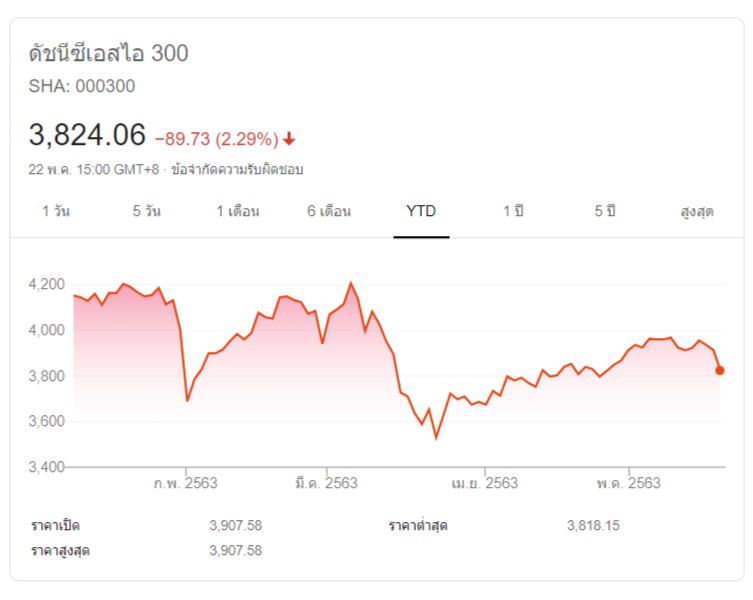Viewport: 753px width, 600px height.
Task: Switch to the 1 วัน tab
Action: click(56, 211)
